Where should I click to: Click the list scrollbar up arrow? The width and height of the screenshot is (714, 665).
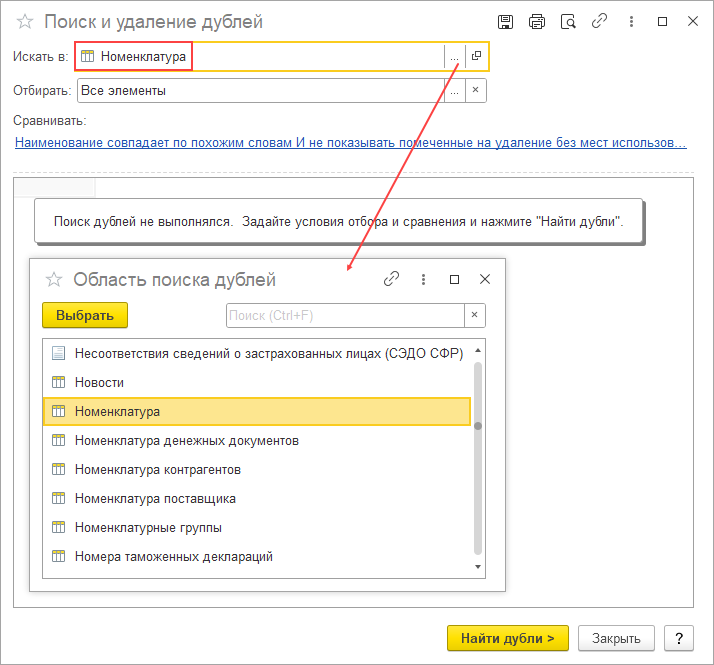coord(478,351)
